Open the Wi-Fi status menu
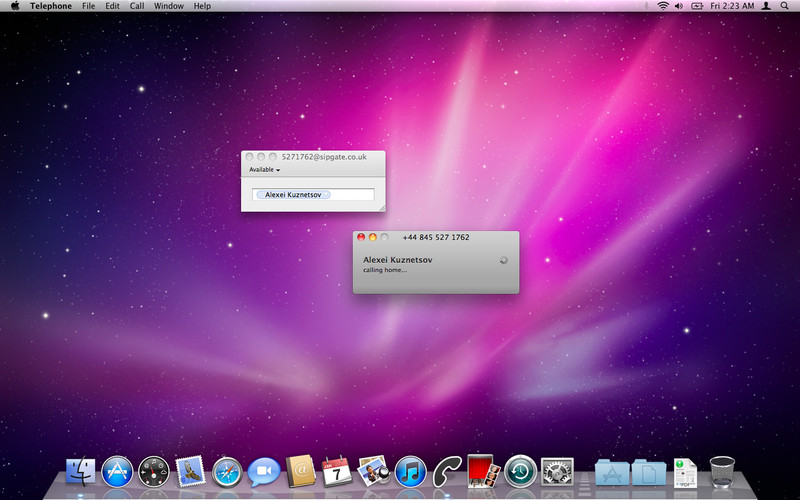 click(x=662, y=6)
